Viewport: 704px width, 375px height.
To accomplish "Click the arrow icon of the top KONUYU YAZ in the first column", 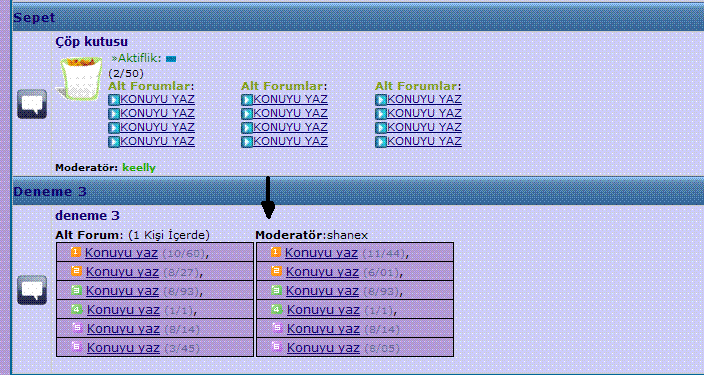I will [x=114, y=100].
